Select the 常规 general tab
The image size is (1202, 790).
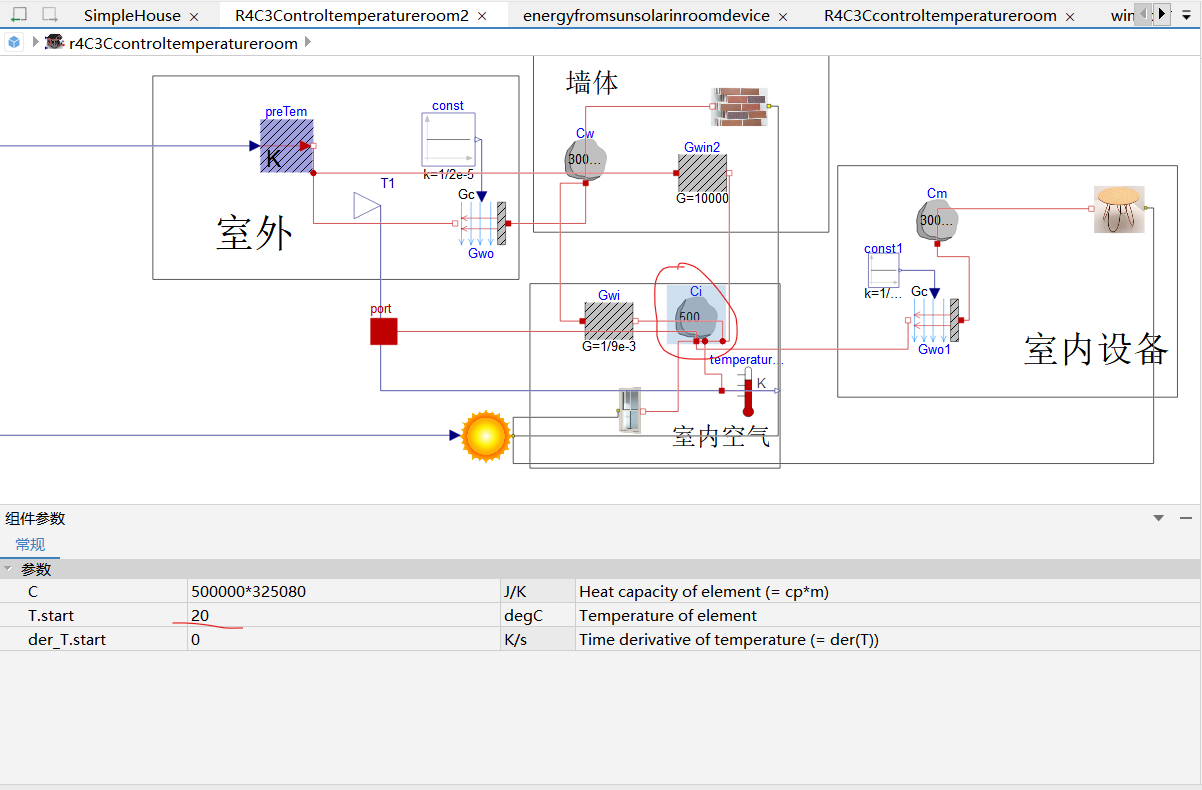30,544
